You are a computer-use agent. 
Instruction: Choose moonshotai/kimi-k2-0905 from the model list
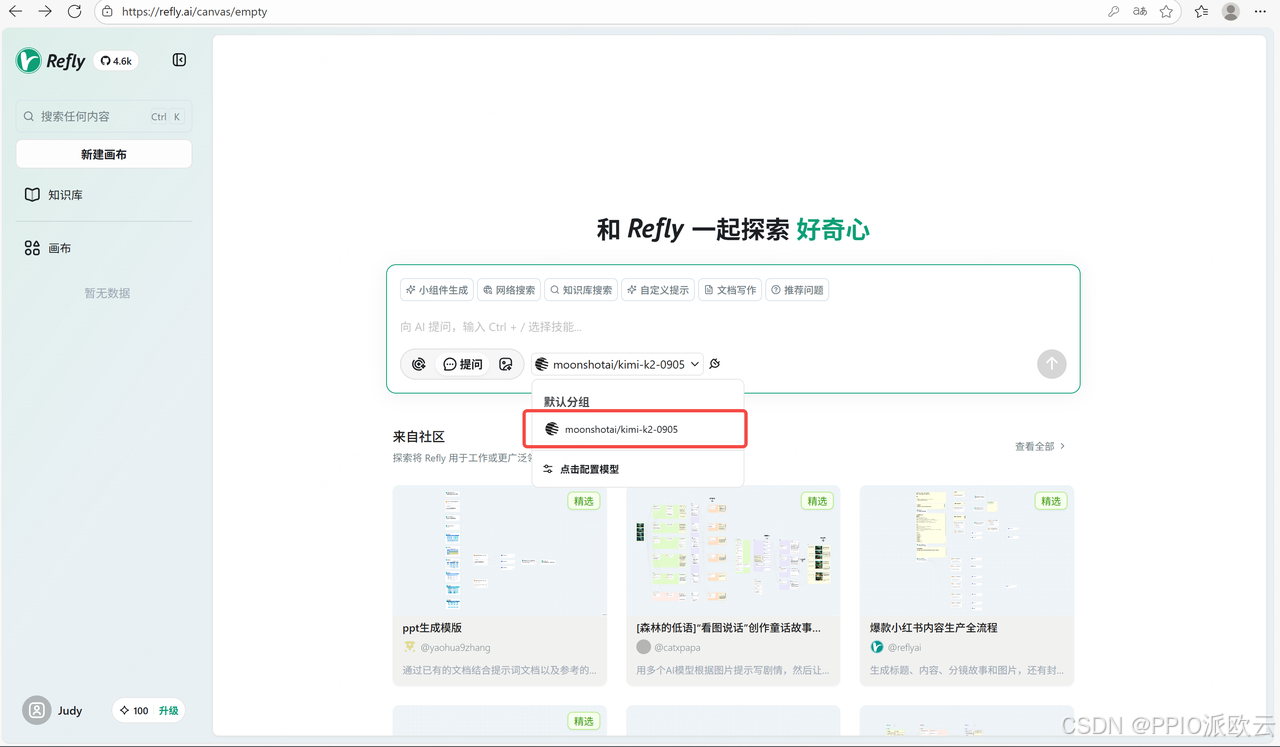[x=636, y=429]
